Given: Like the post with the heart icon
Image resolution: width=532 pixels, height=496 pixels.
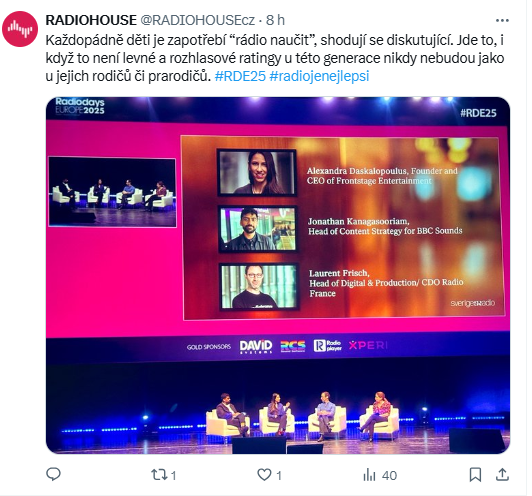Looking at the screenshot, I should point(264,475).
